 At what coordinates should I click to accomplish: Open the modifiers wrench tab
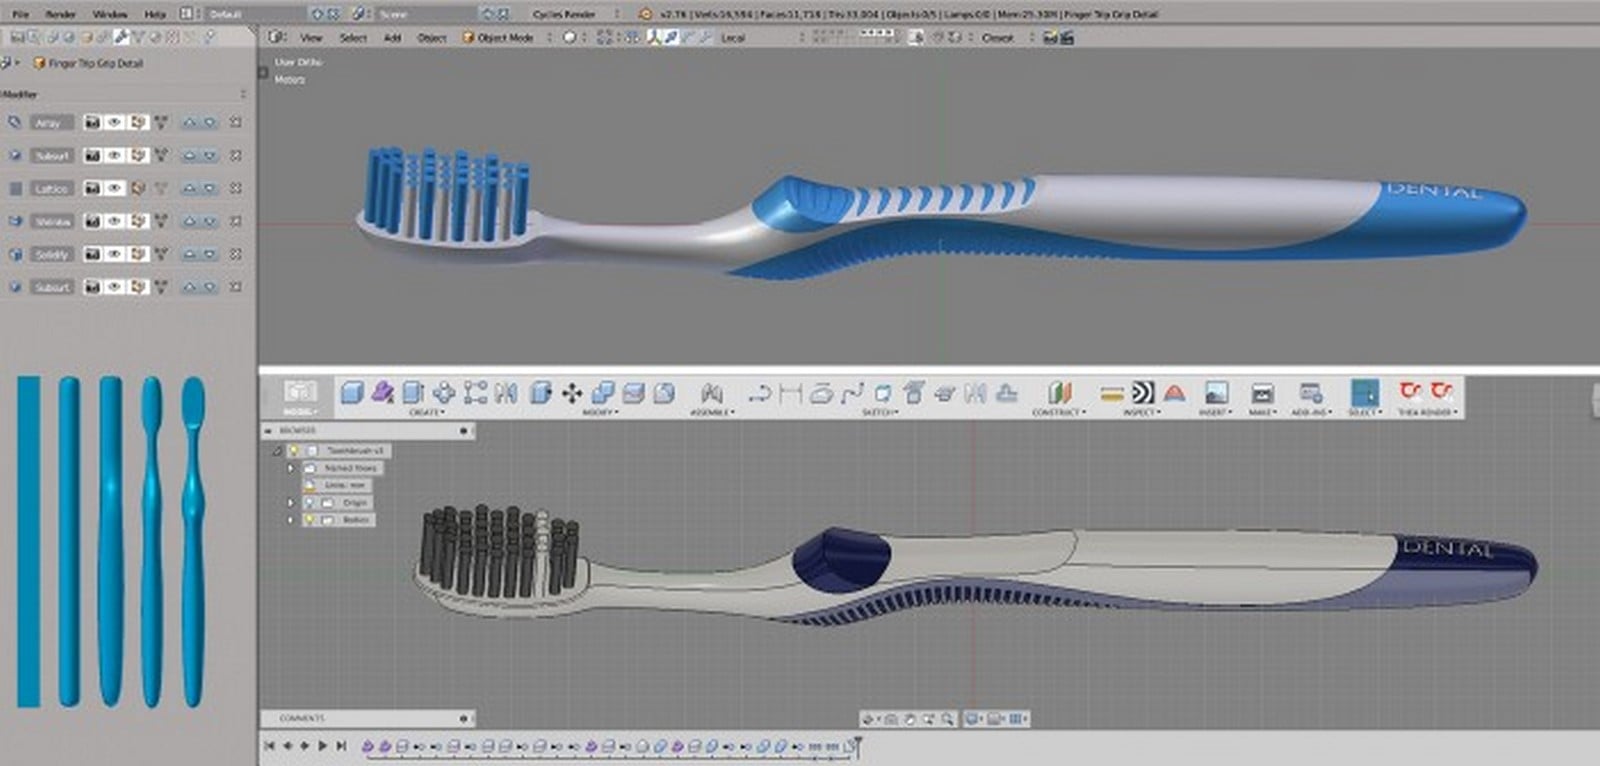[x=121, y=37]
